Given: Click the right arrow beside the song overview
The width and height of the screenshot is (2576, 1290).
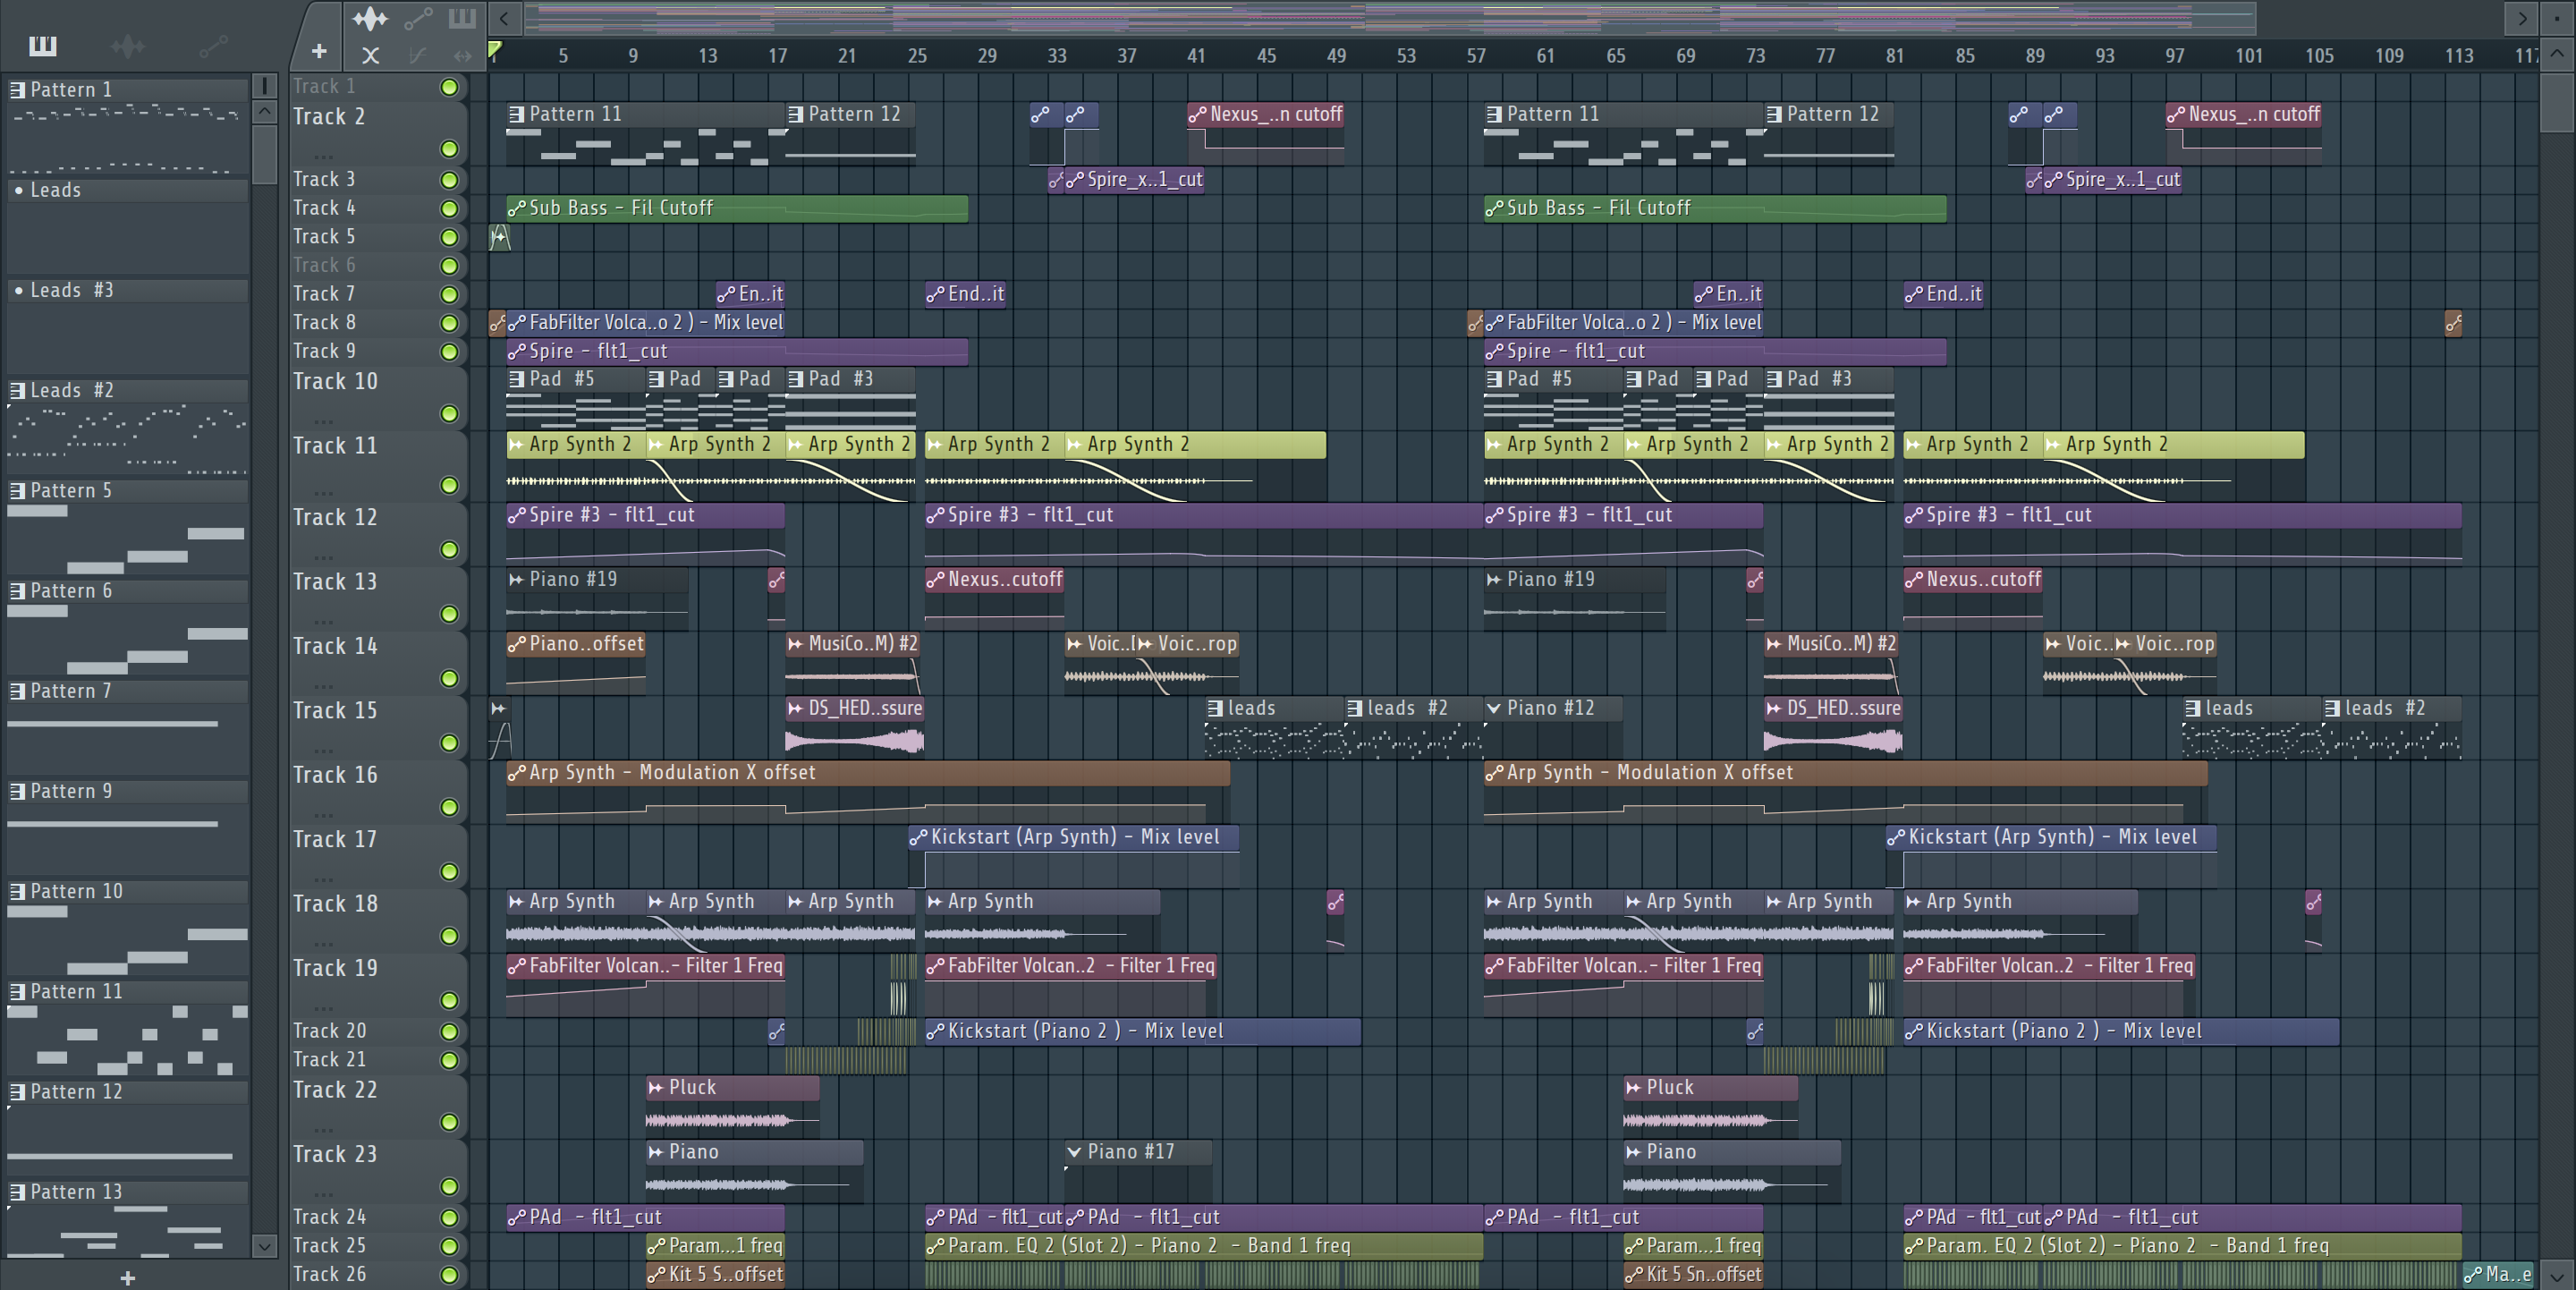Looking at the screenshot, I should point(2522,18).
